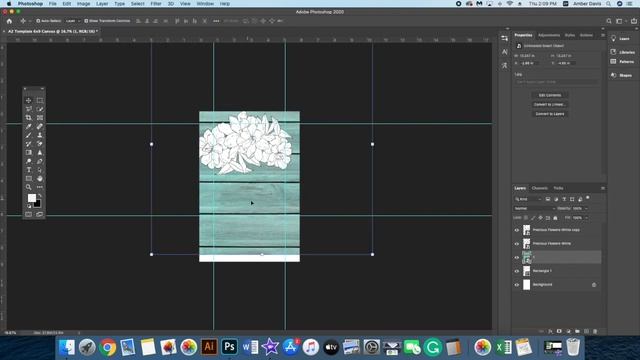Click the add layer mask icon
Image resolution: width=640 pixels, height=360 pixels.
coord(559,331)
